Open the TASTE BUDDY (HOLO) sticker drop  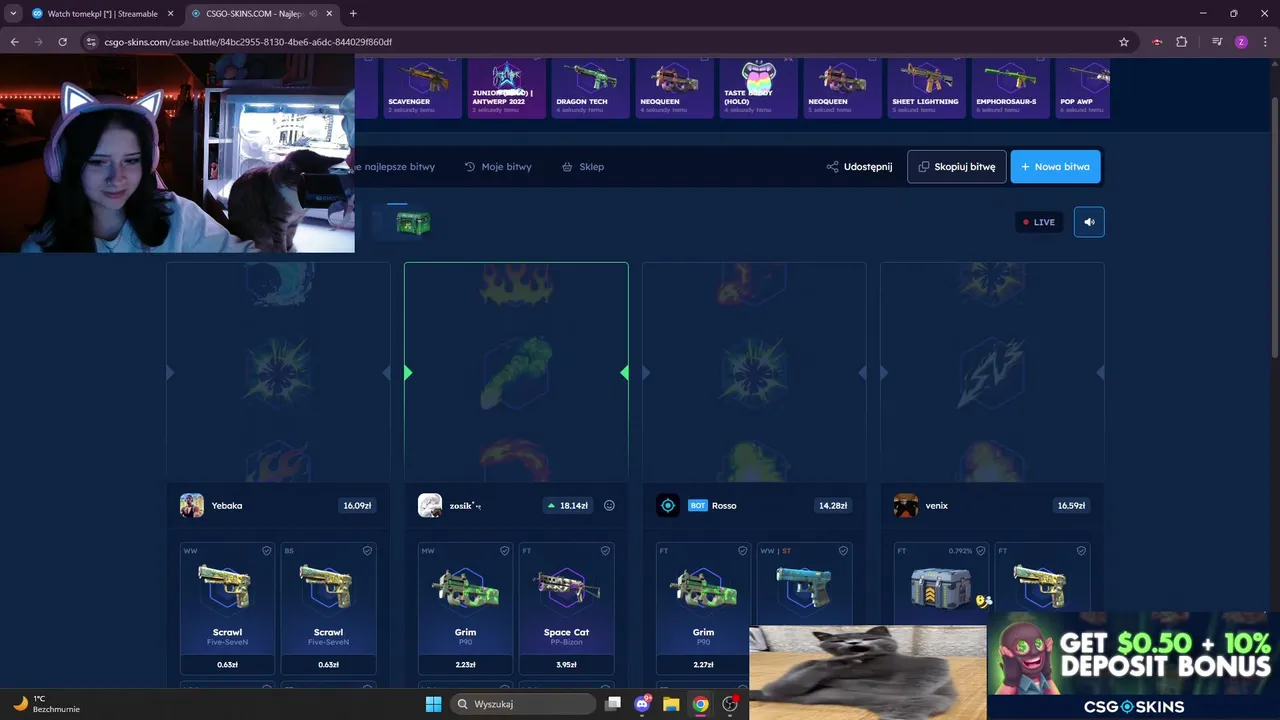tap(757, 88)
